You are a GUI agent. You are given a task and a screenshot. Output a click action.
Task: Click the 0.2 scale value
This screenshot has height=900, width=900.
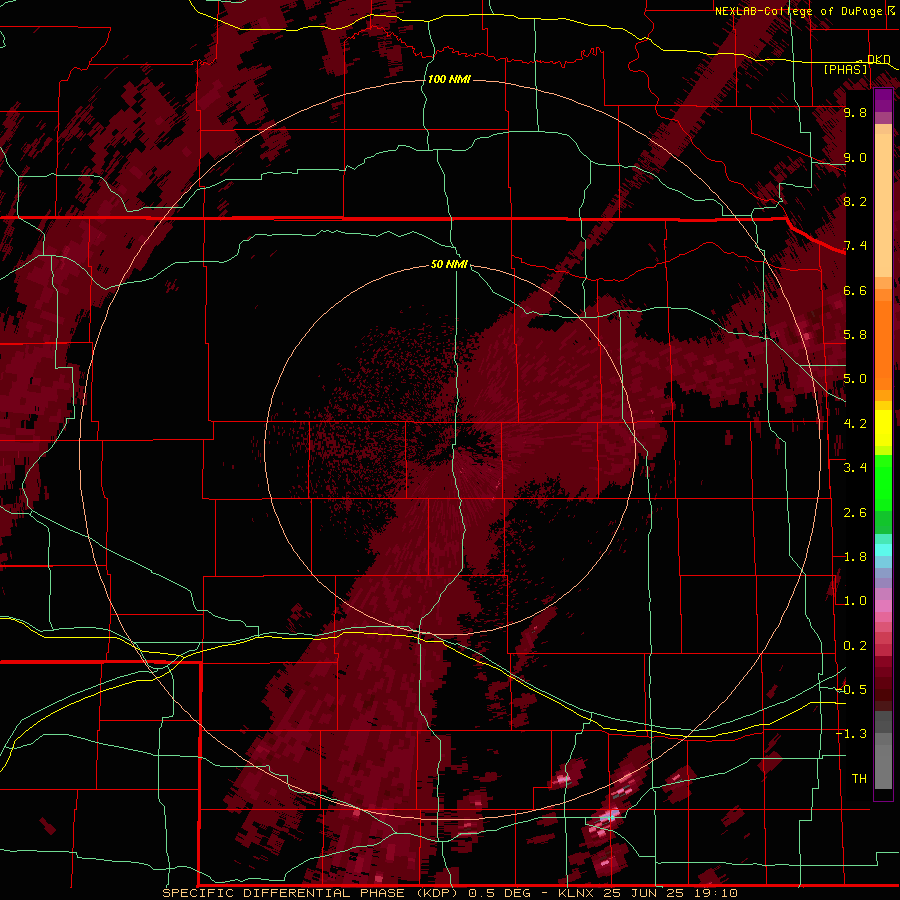[855, 646]
